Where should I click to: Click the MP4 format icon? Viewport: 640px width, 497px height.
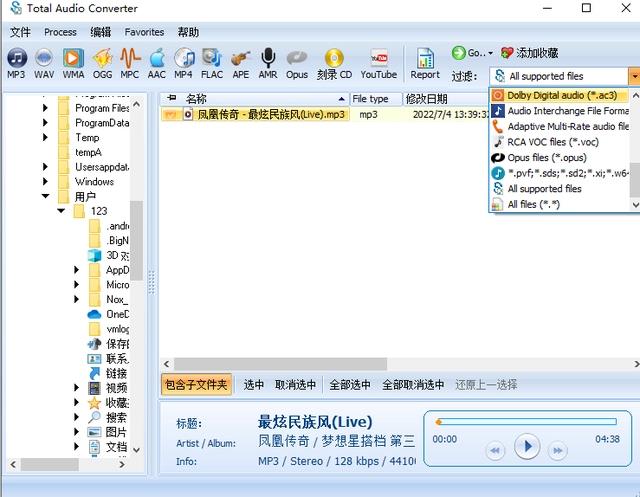pyautogui.click(x=183, y=63)
